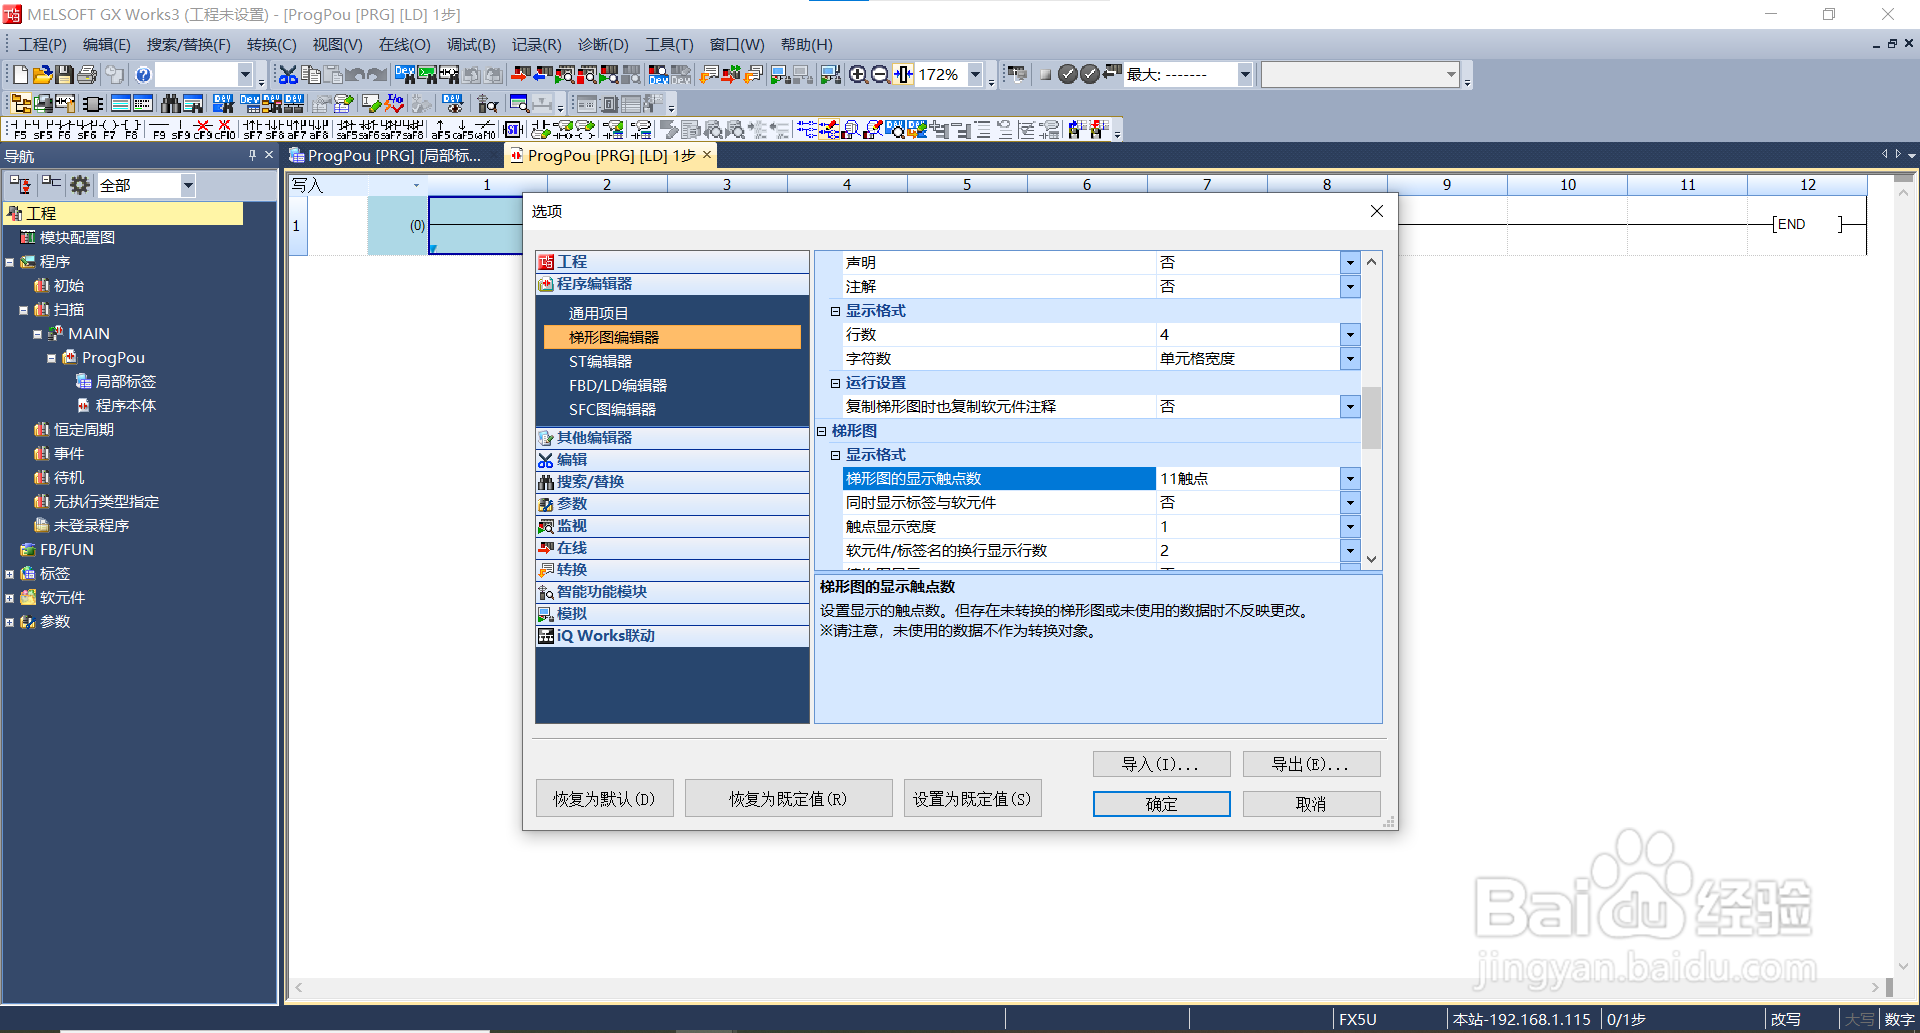1920x1033 pixels.
Task: Click the Print icon in the toolbar
Action: [87, 75]
